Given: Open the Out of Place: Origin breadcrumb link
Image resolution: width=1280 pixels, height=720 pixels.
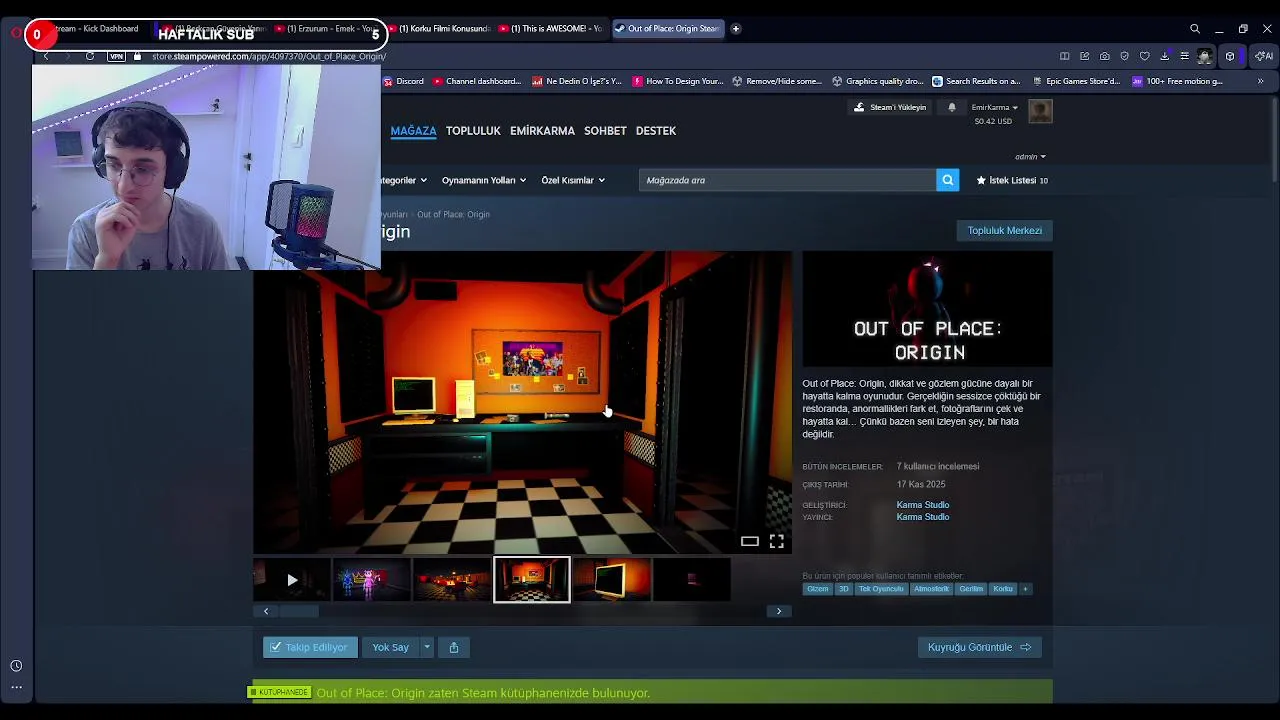Looking at the screenshot, I should 453,214.
